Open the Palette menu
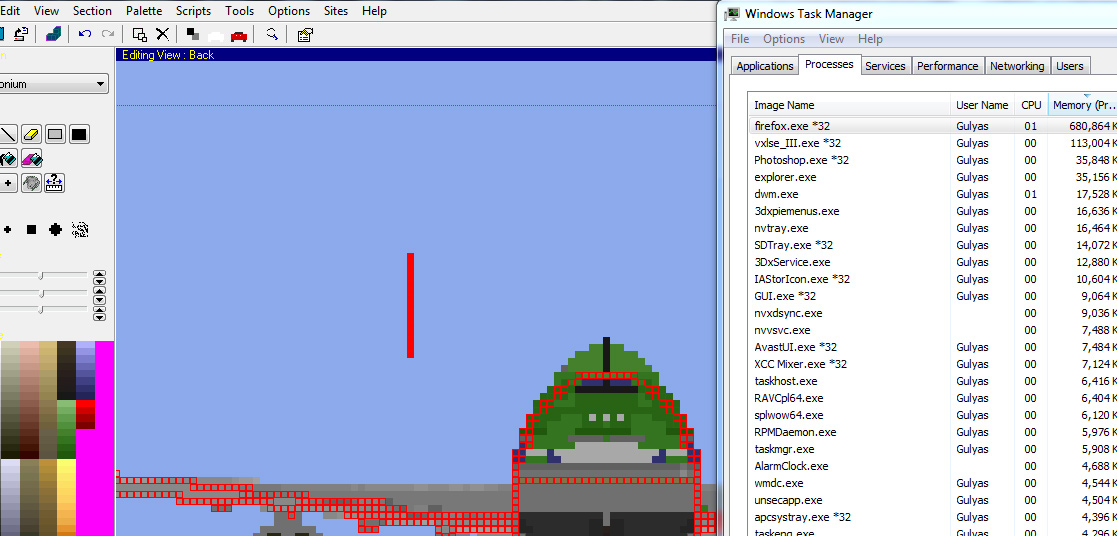The height and width of the screenshot is (536, 1117). (x=143, y=11)
